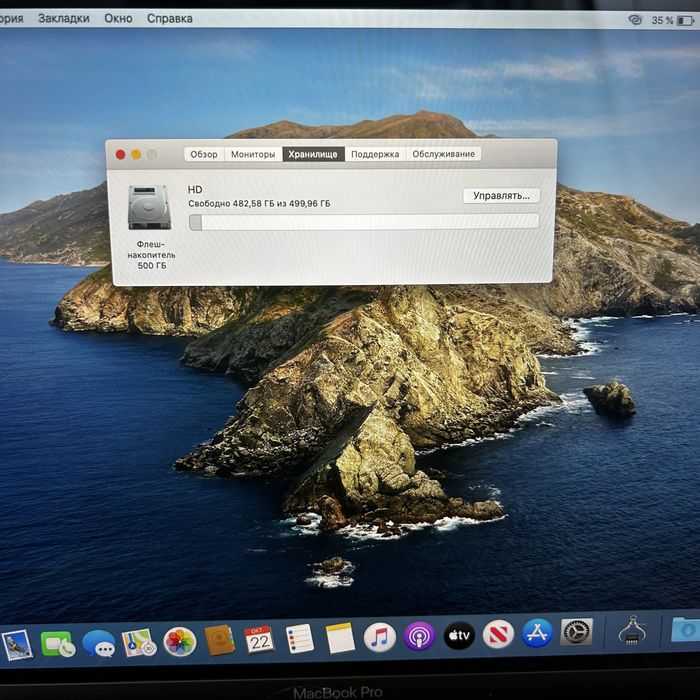Open the Поддержка tab
The image size is (700, 700).
(x=375, y=154)
